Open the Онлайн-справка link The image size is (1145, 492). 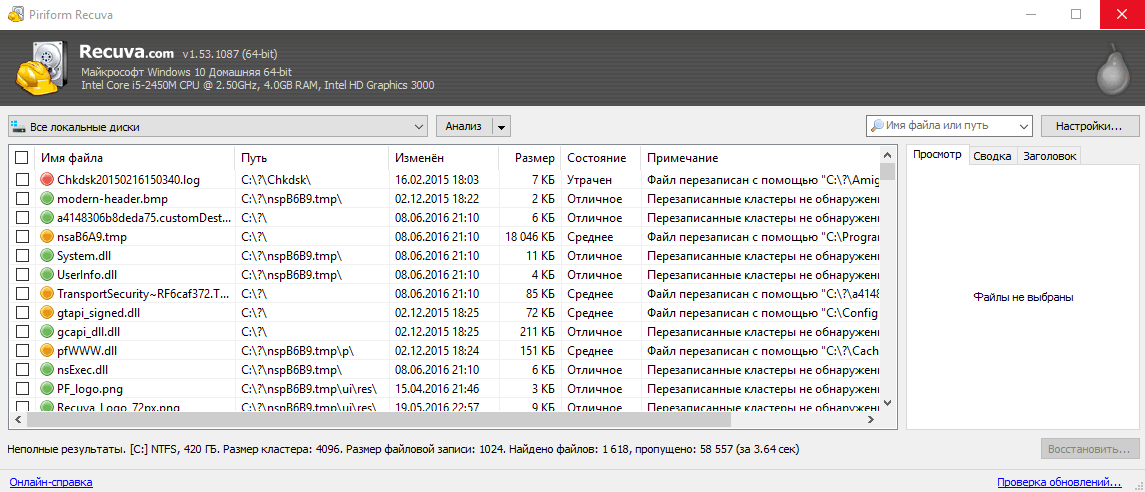[51, 482]
